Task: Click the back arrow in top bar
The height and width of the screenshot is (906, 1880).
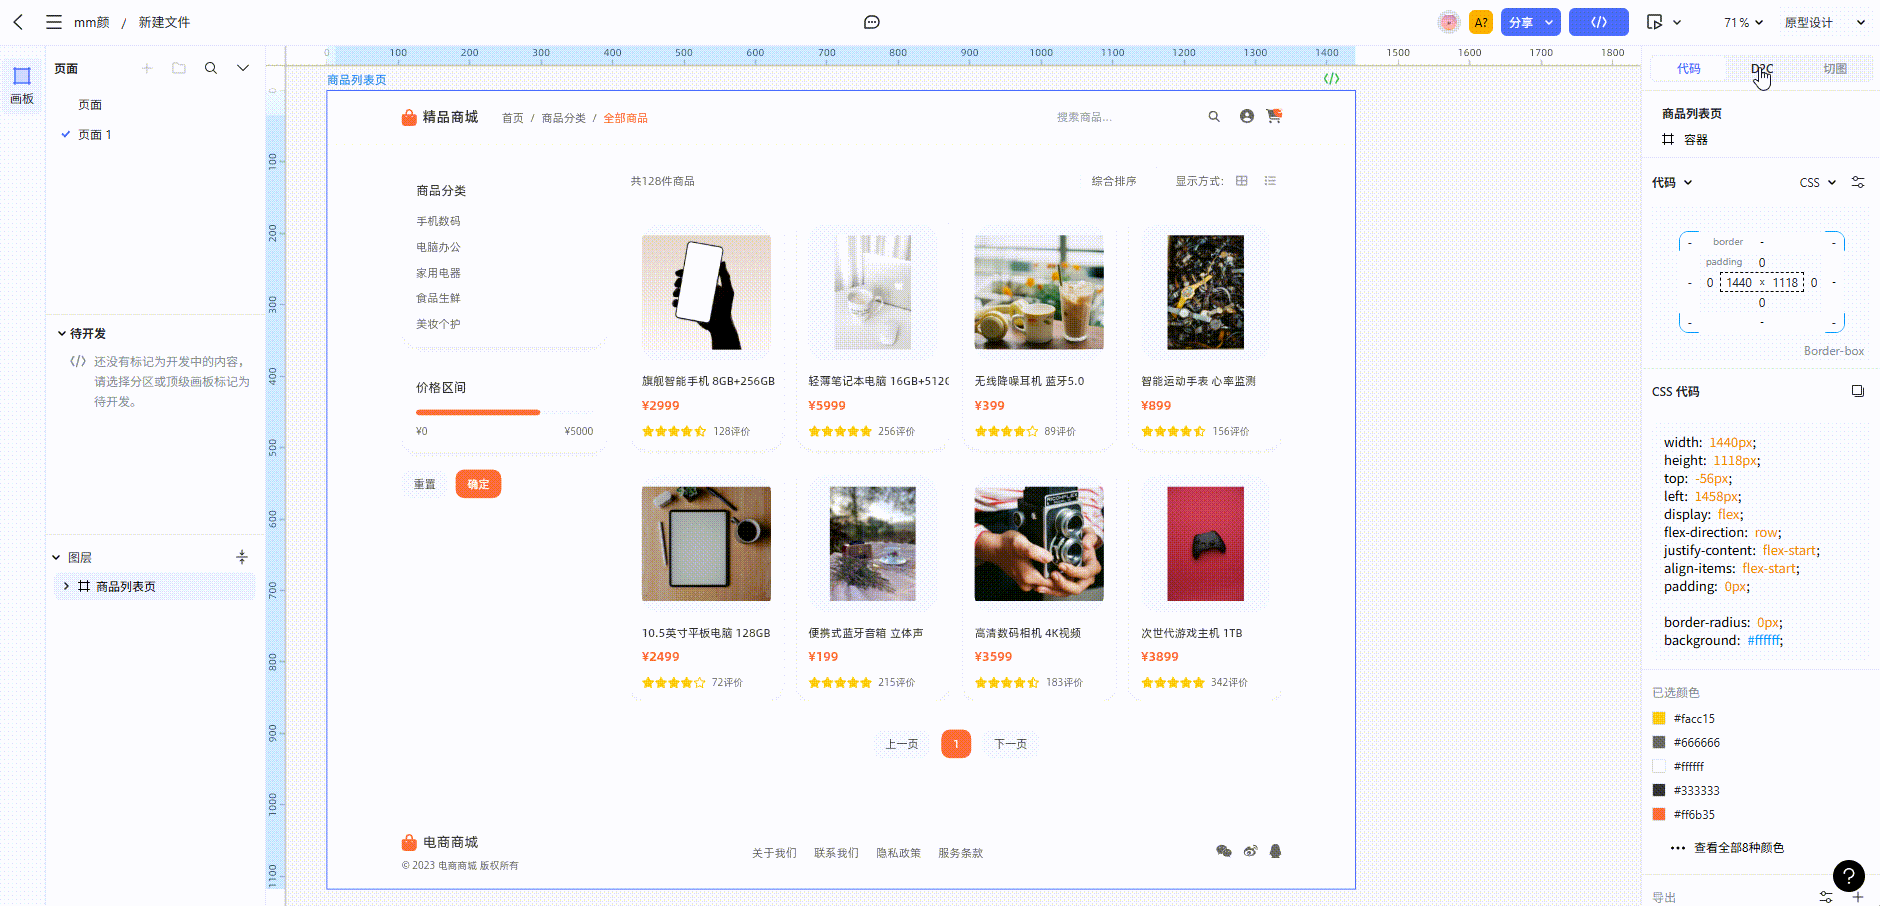Action: 18,22
